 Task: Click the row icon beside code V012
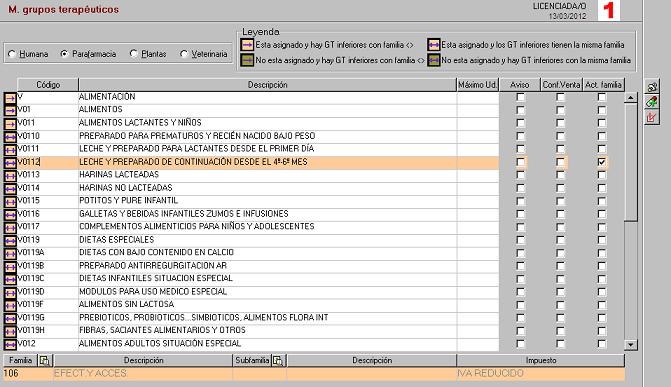coord(10,345)
